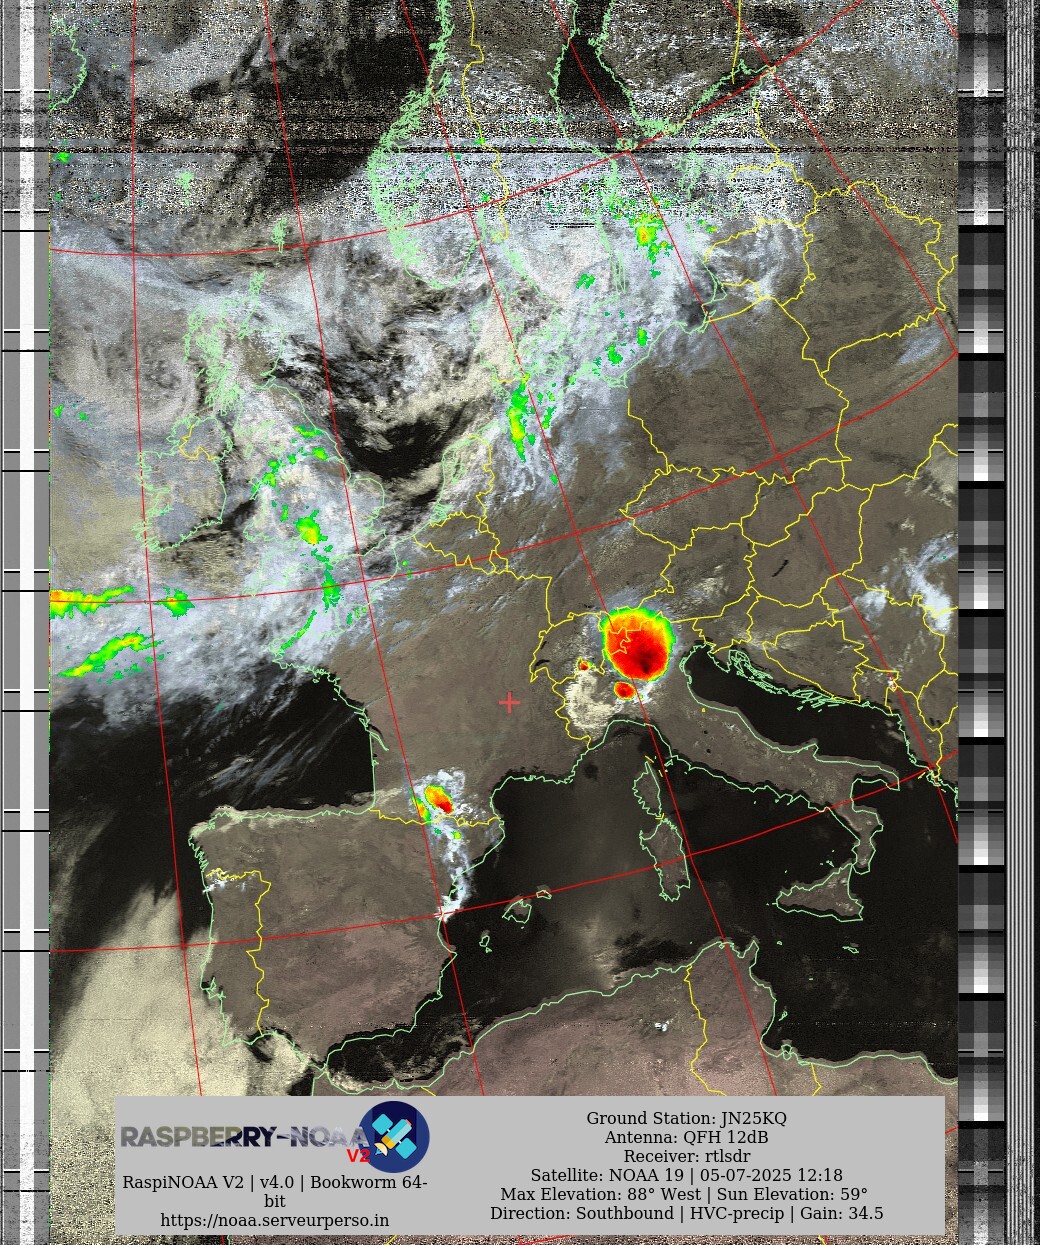Click small red cell south of Italian storm
Image resolution: width=1040 pixels, height=1245 pixels.
tap(624, 690)
